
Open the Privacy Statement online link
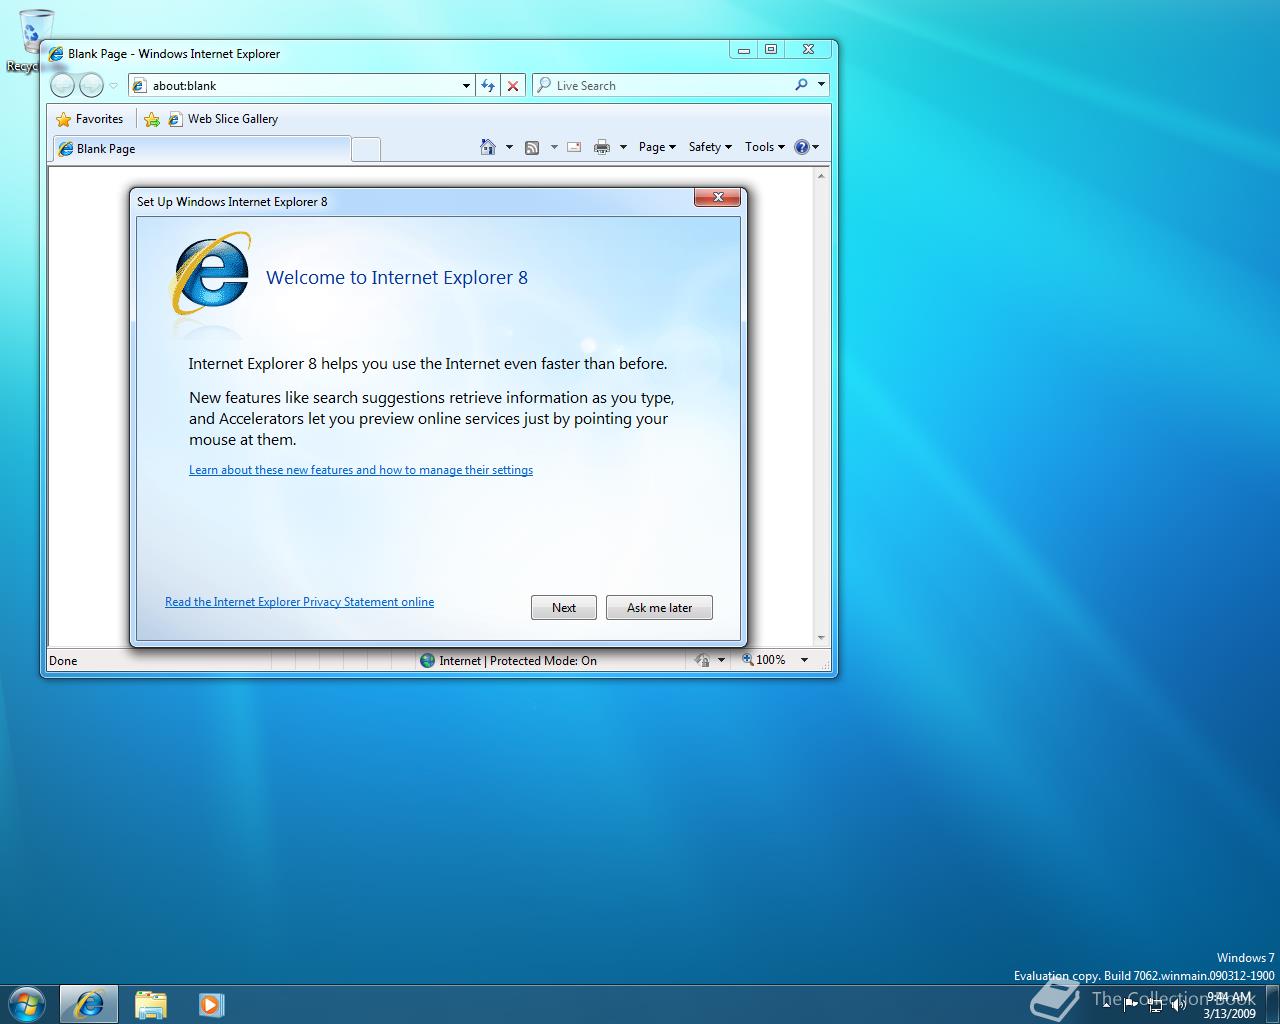click(299, 602)
